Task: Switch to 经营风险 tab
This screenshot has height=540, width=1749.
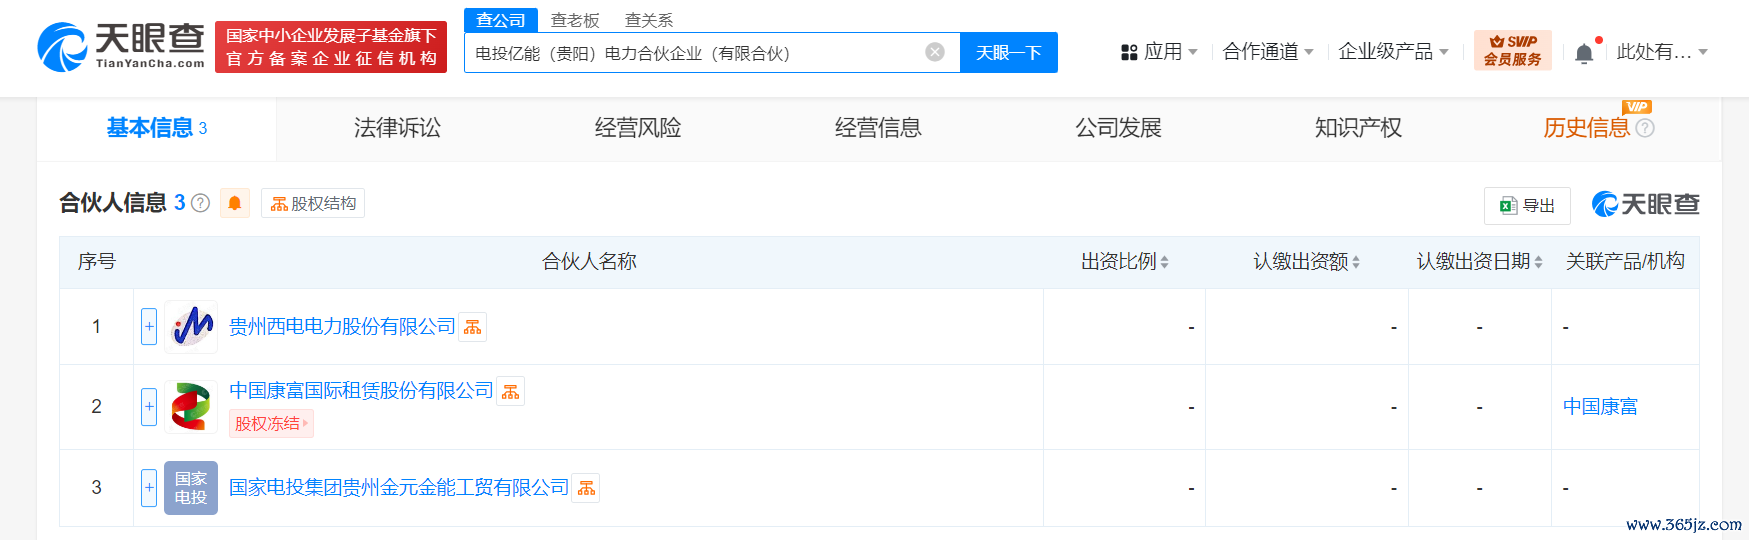Action: point(638,128)
